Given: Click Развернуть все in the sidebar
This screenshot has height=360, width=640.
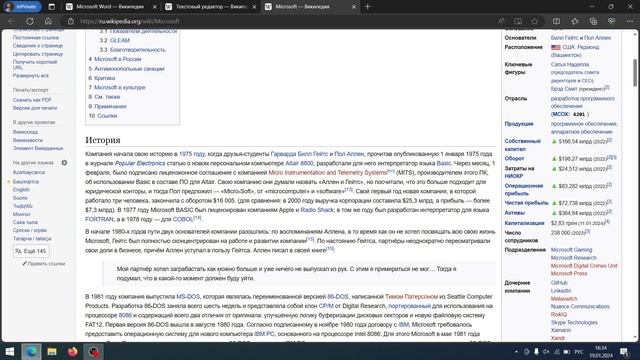Looking at the screenshot, I should click(x=31, y=76).
